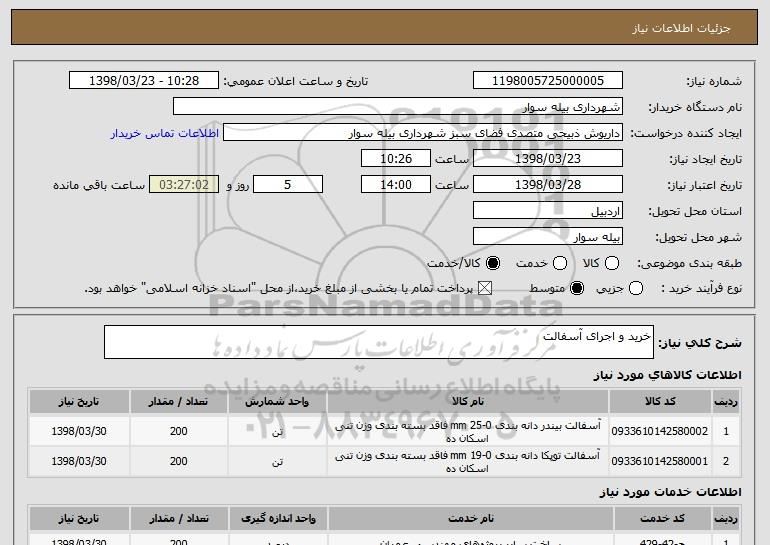Click the validity date field 1398/03/28

pyautogui.click(x=548, y=185)
